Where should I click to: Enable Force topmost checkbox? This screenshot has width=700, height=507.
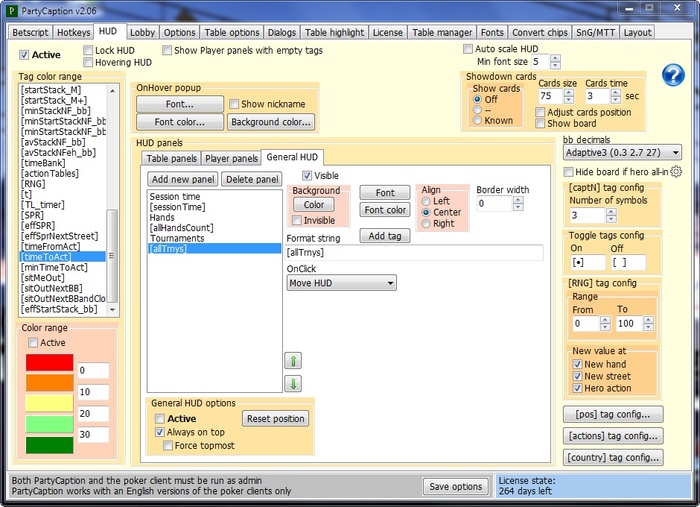(x=168, y=445)
